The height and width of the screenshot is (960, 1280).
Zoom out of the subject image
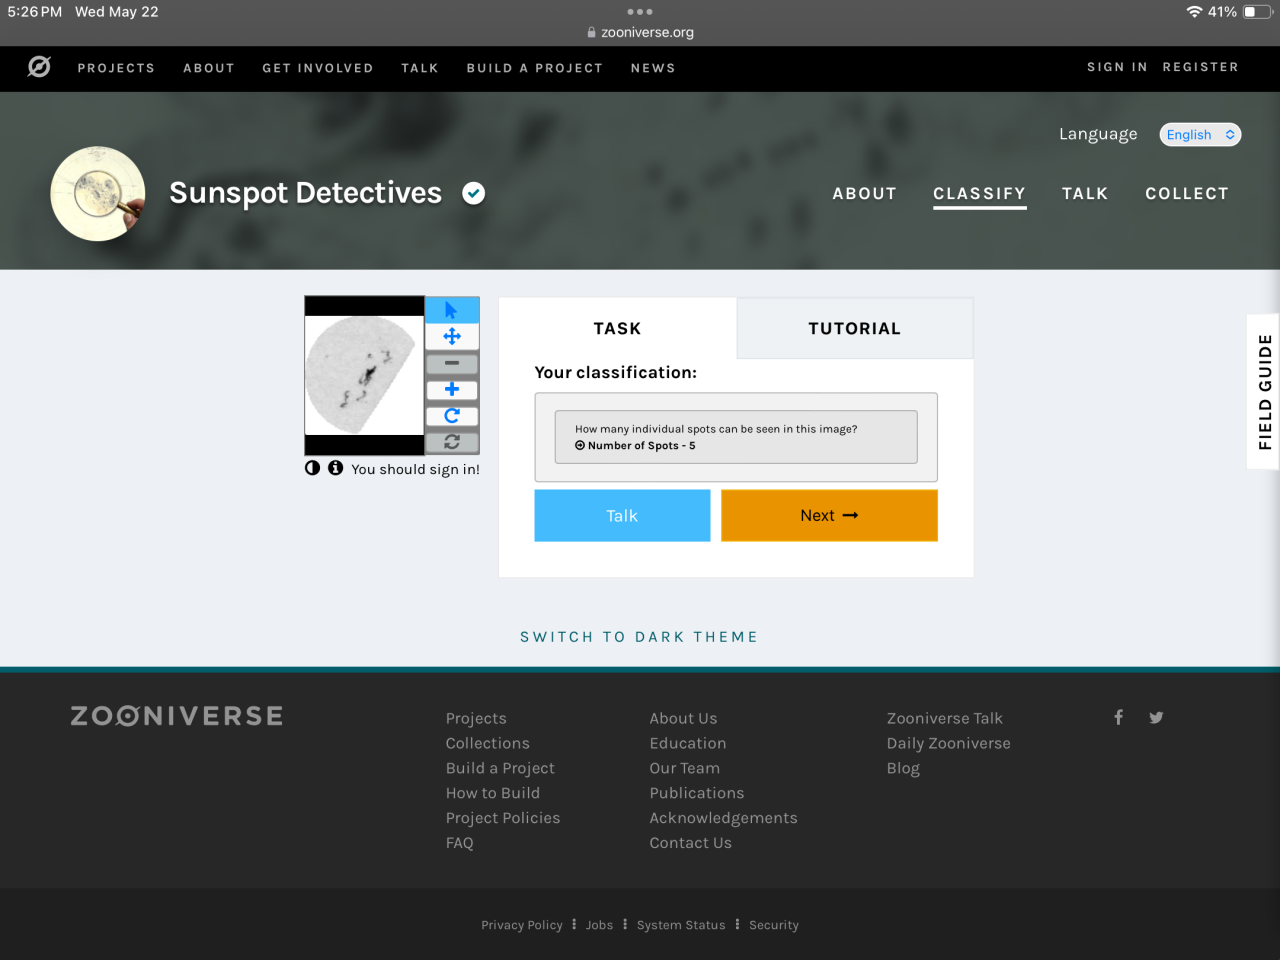[x=452, y=363]
